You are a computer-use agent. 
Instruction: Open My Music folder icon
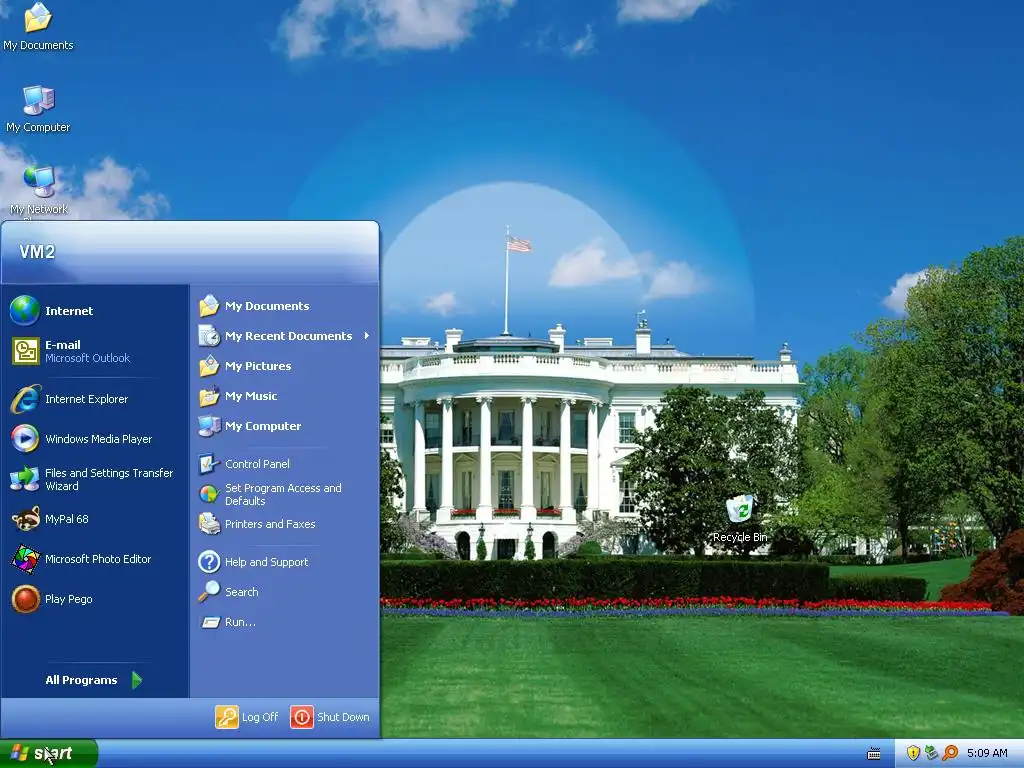pos(209,396)
